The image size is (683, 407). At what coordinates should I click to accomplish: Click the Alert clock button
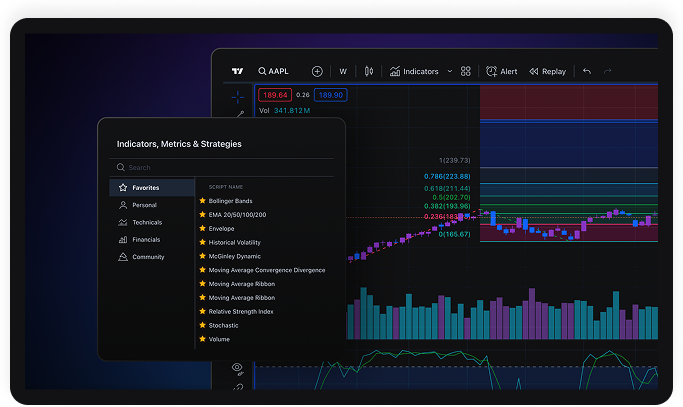click(x=502, y=71)
